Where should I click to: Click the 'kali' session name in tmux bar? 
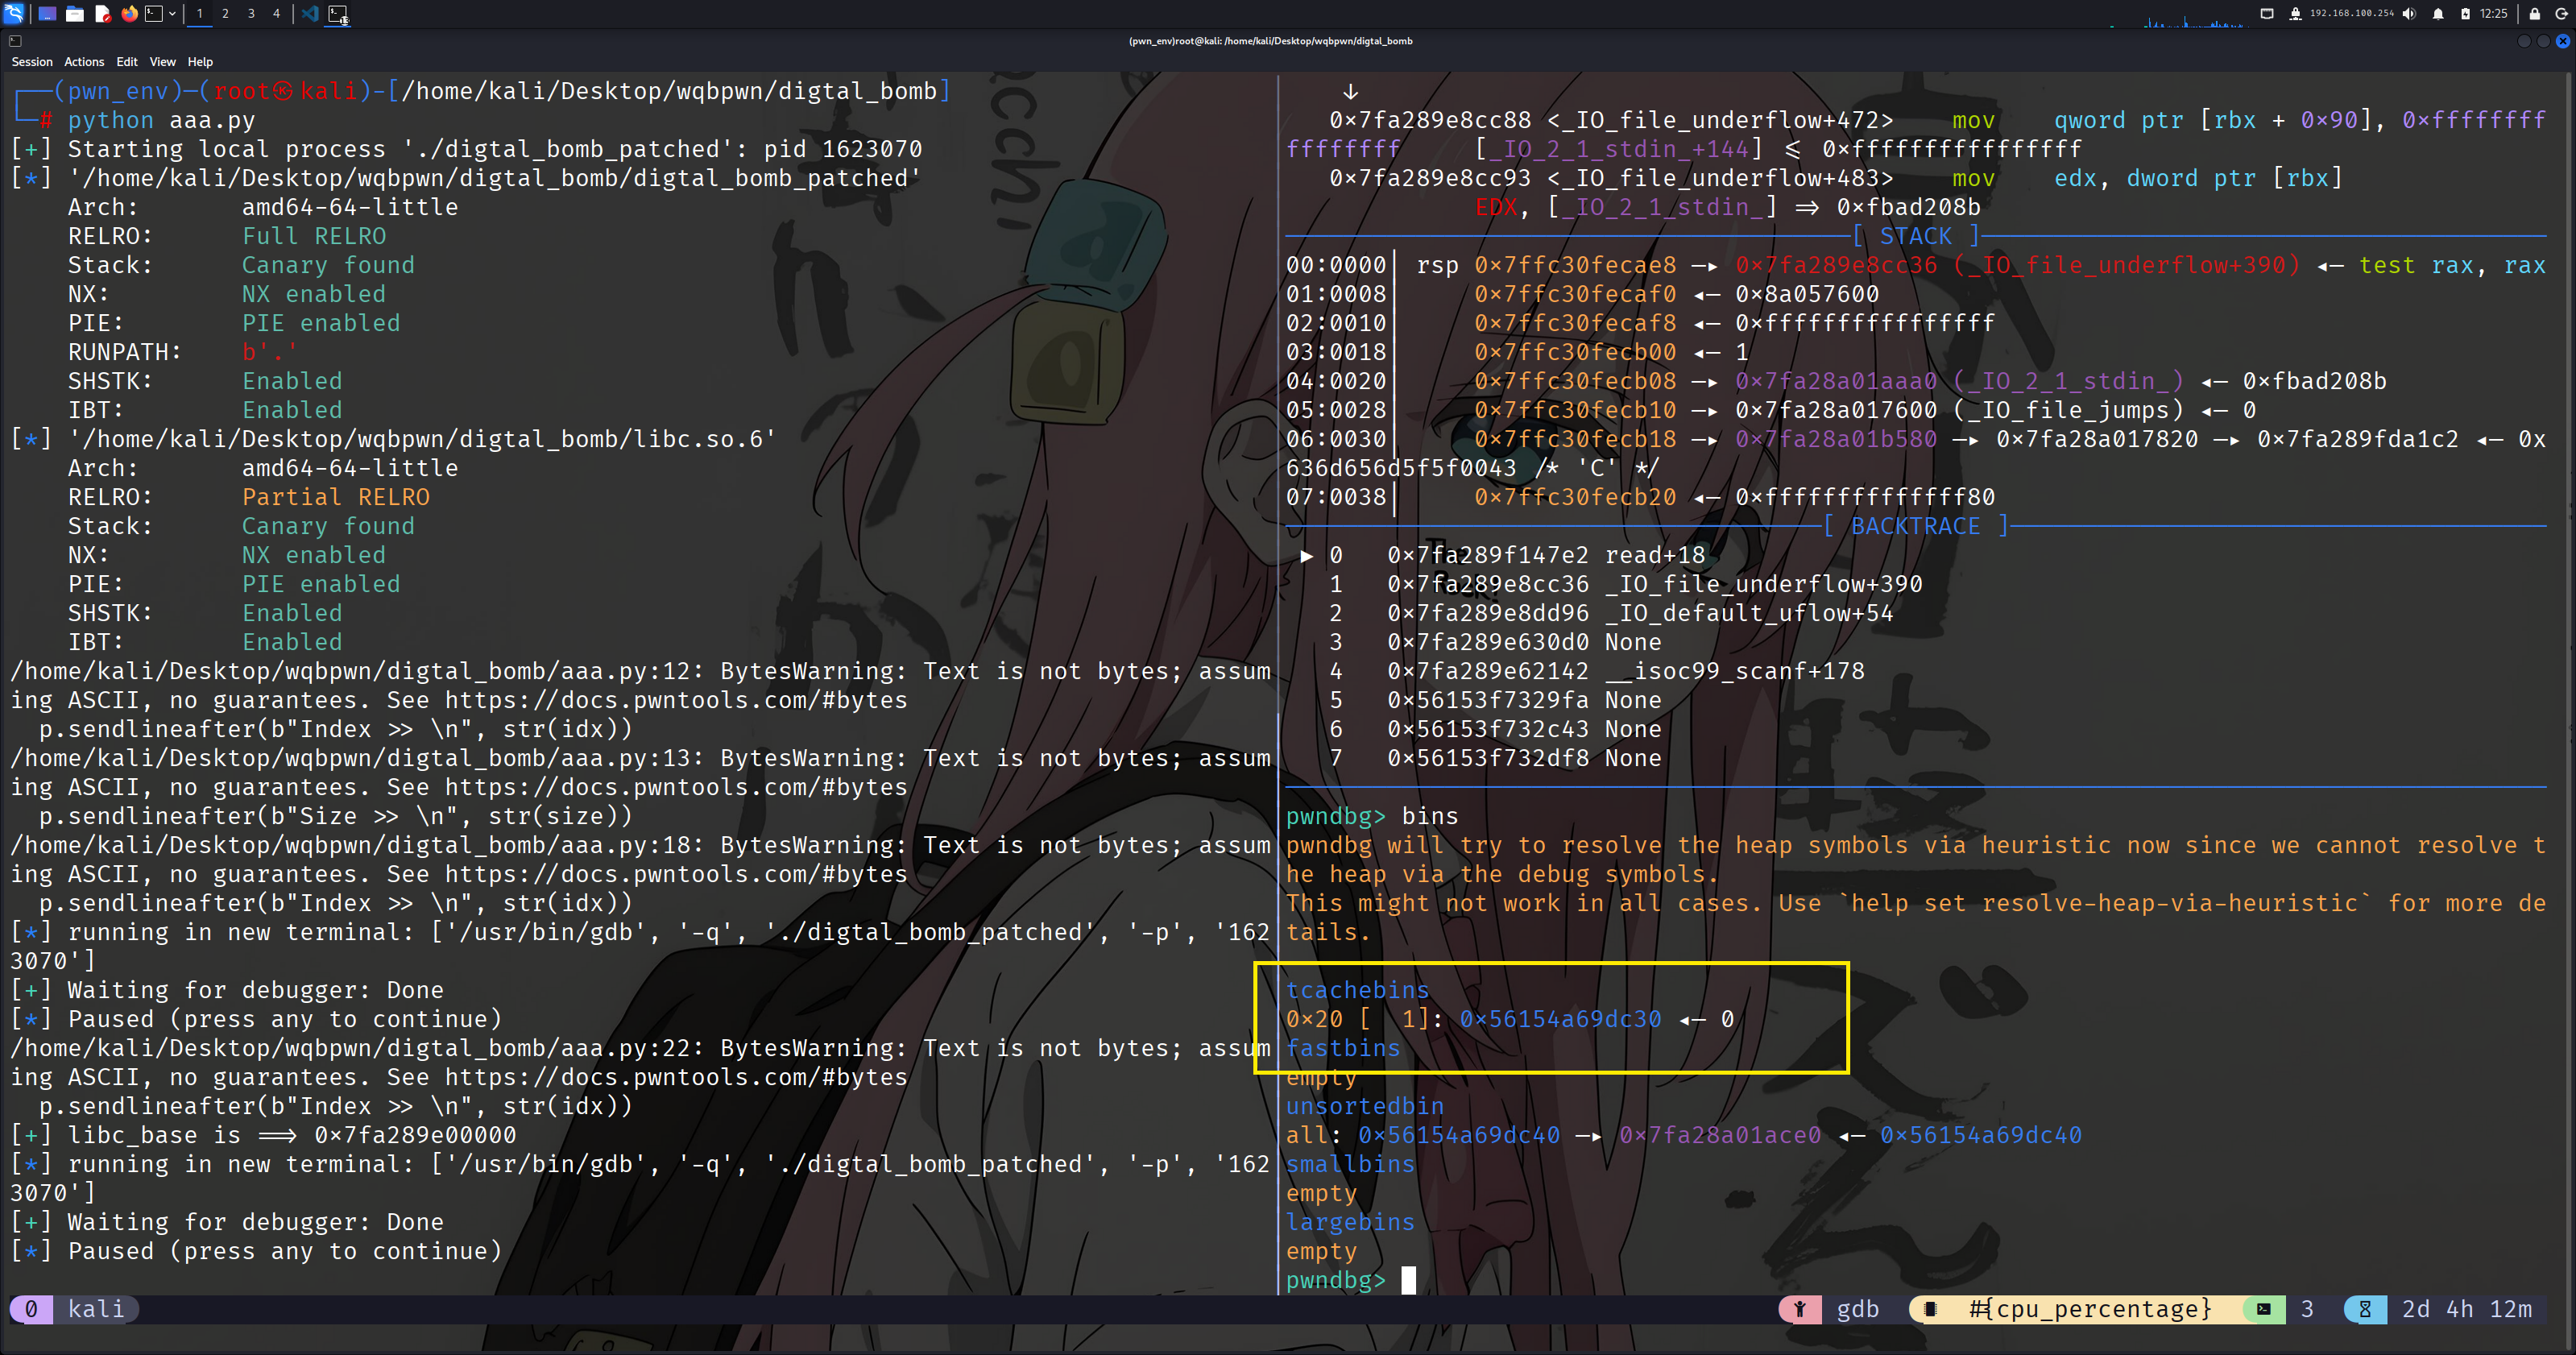click(x=96, y=1309)
